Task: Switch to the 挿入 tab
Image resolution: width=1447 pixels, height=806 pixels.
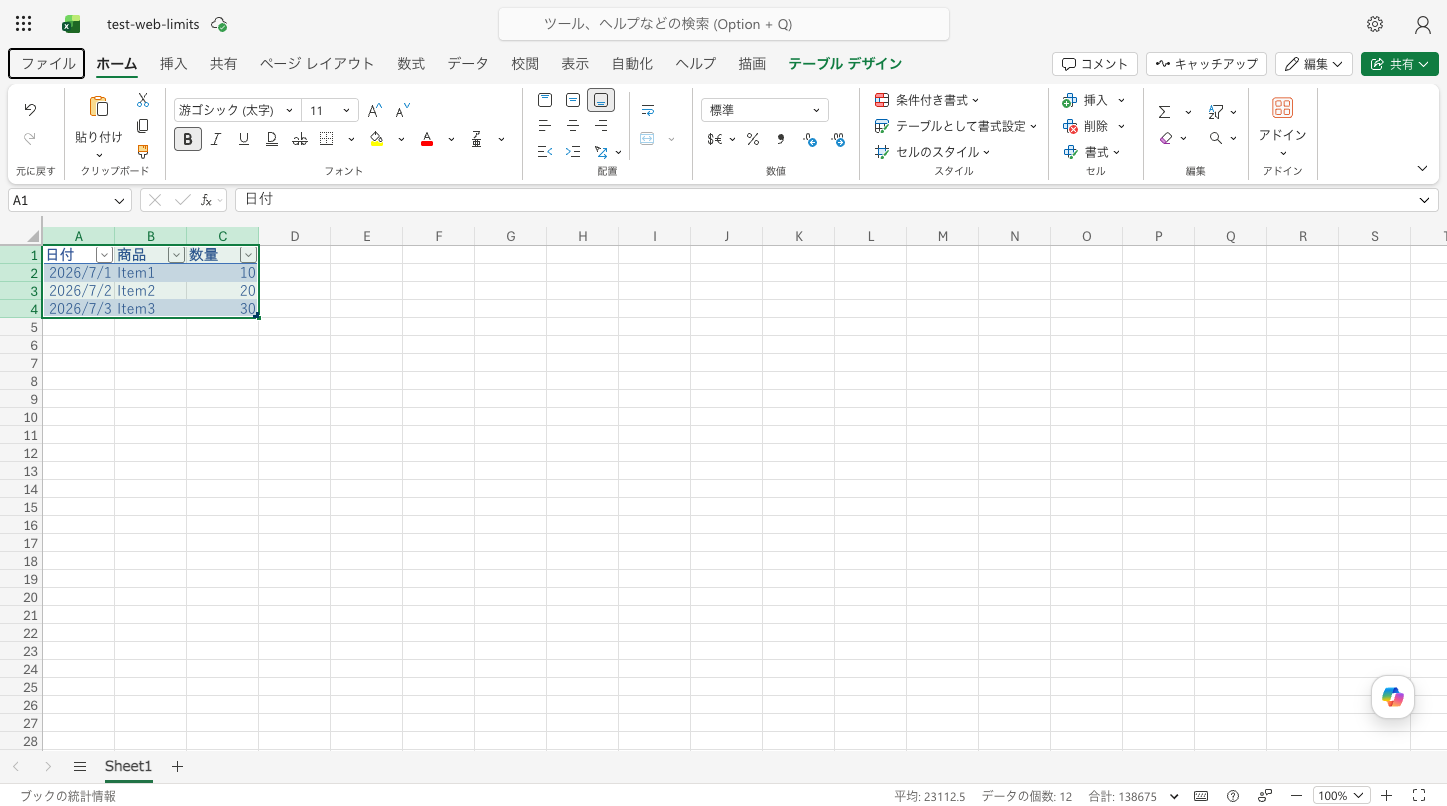Action: click(173, 64)
